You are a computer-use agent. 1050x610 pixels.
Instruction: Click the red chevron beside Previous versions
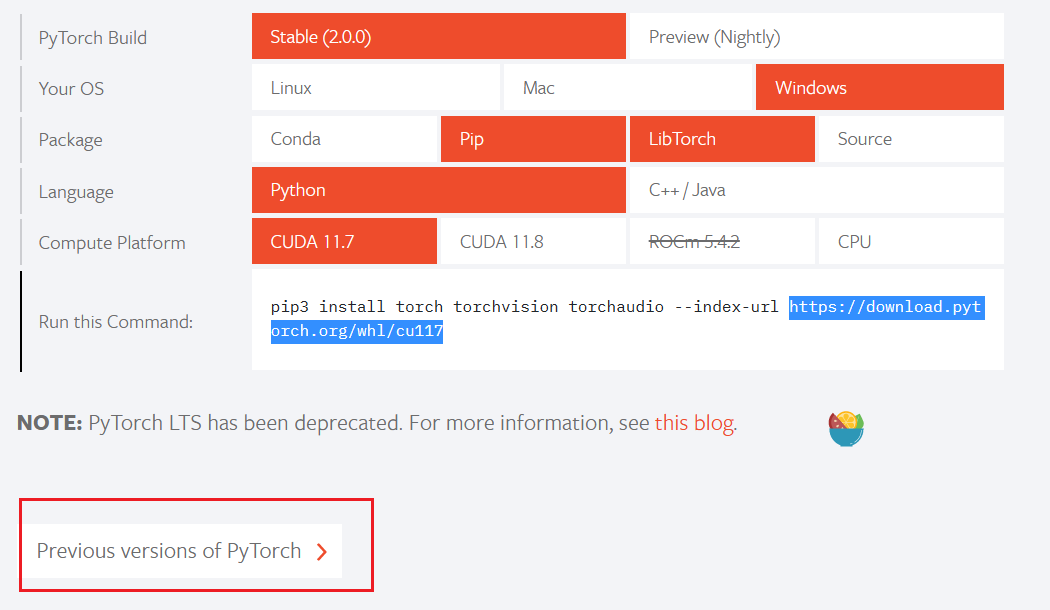click(x=322, y=552)
